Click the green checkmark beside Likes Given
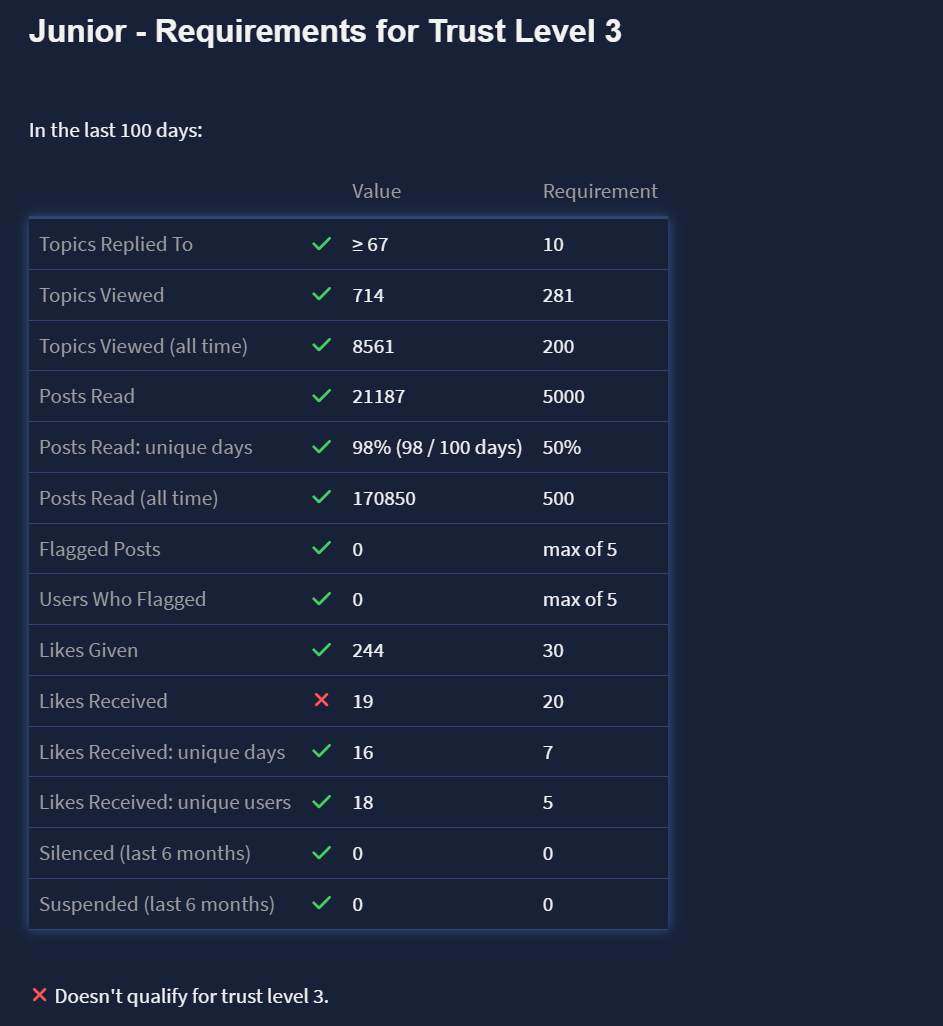This screenshot has height=1026, width=943. [321, 650]
